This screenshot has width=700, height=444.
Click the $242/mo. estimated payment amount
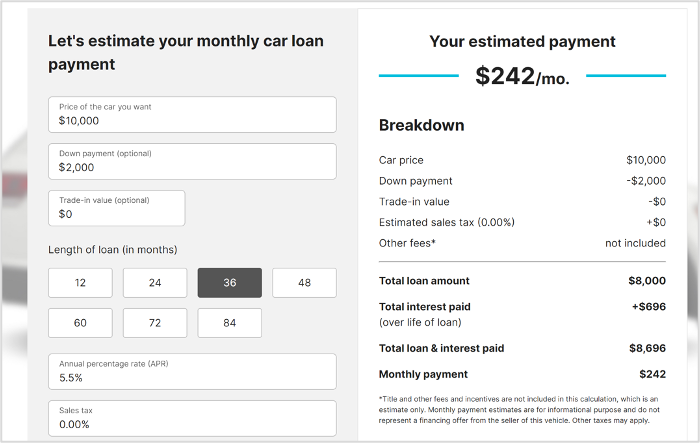click(x=522, y=76)
